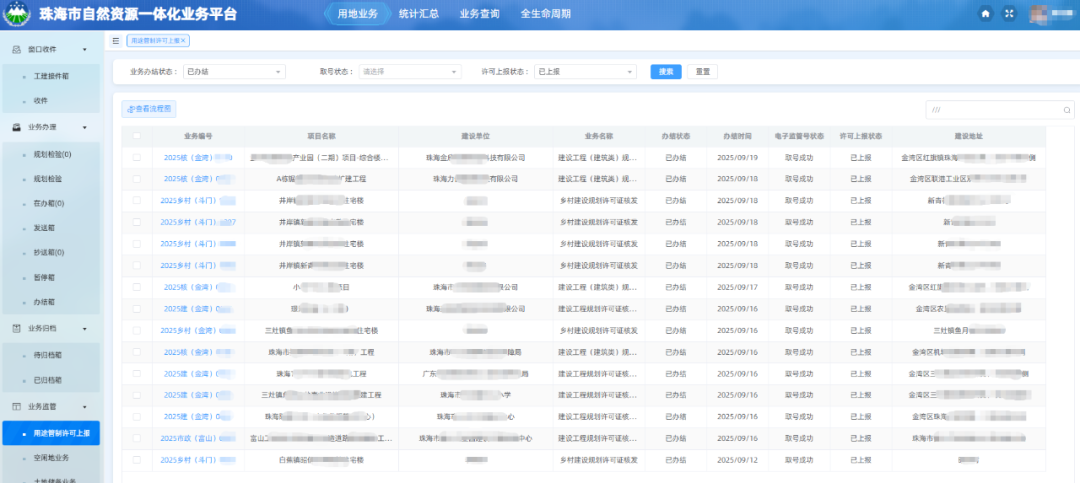Image resolution: width=1080 pixels, height=483 pixels.
Task: Expand the 许可上报状态 dropdown
Action: (585, 72)
